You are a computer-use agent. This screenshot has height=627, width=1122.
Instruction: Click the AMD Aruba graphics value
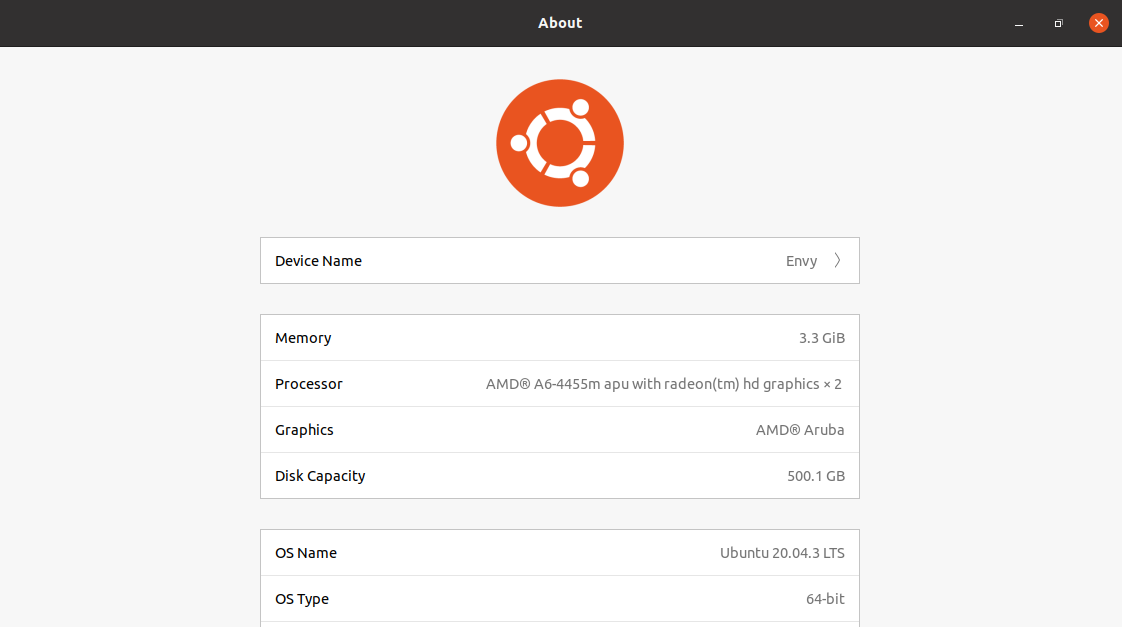coord(800,430)
